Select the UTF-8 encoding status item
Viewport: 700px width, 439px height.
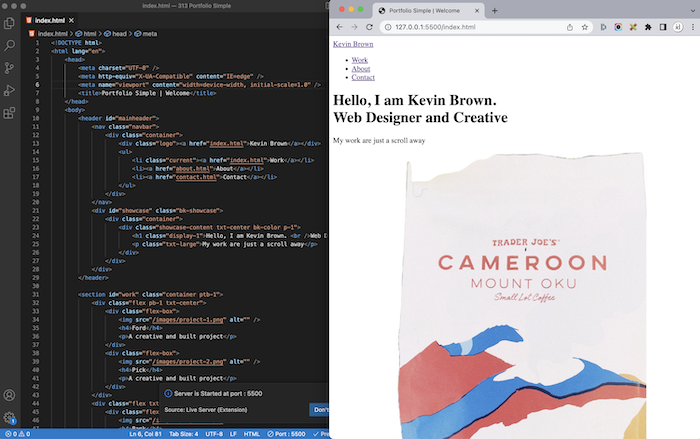pos(214,434)
